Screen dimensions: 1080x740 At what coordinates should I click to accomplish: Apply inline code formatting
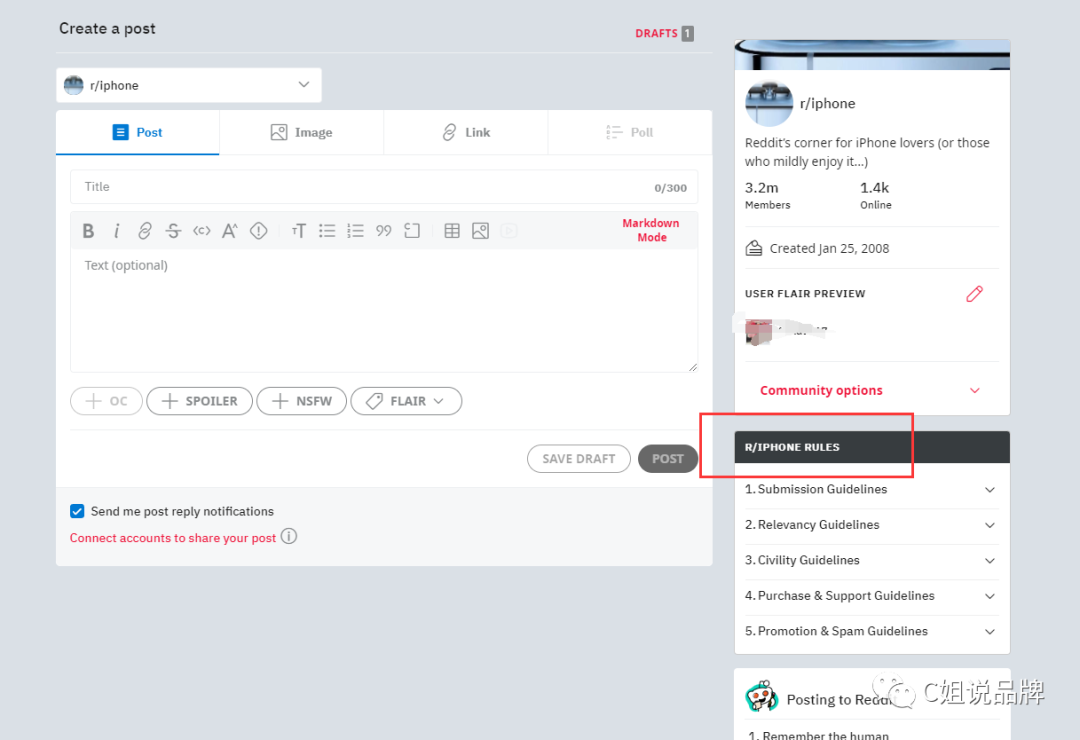pyautogui.click(x=201, y=231)
